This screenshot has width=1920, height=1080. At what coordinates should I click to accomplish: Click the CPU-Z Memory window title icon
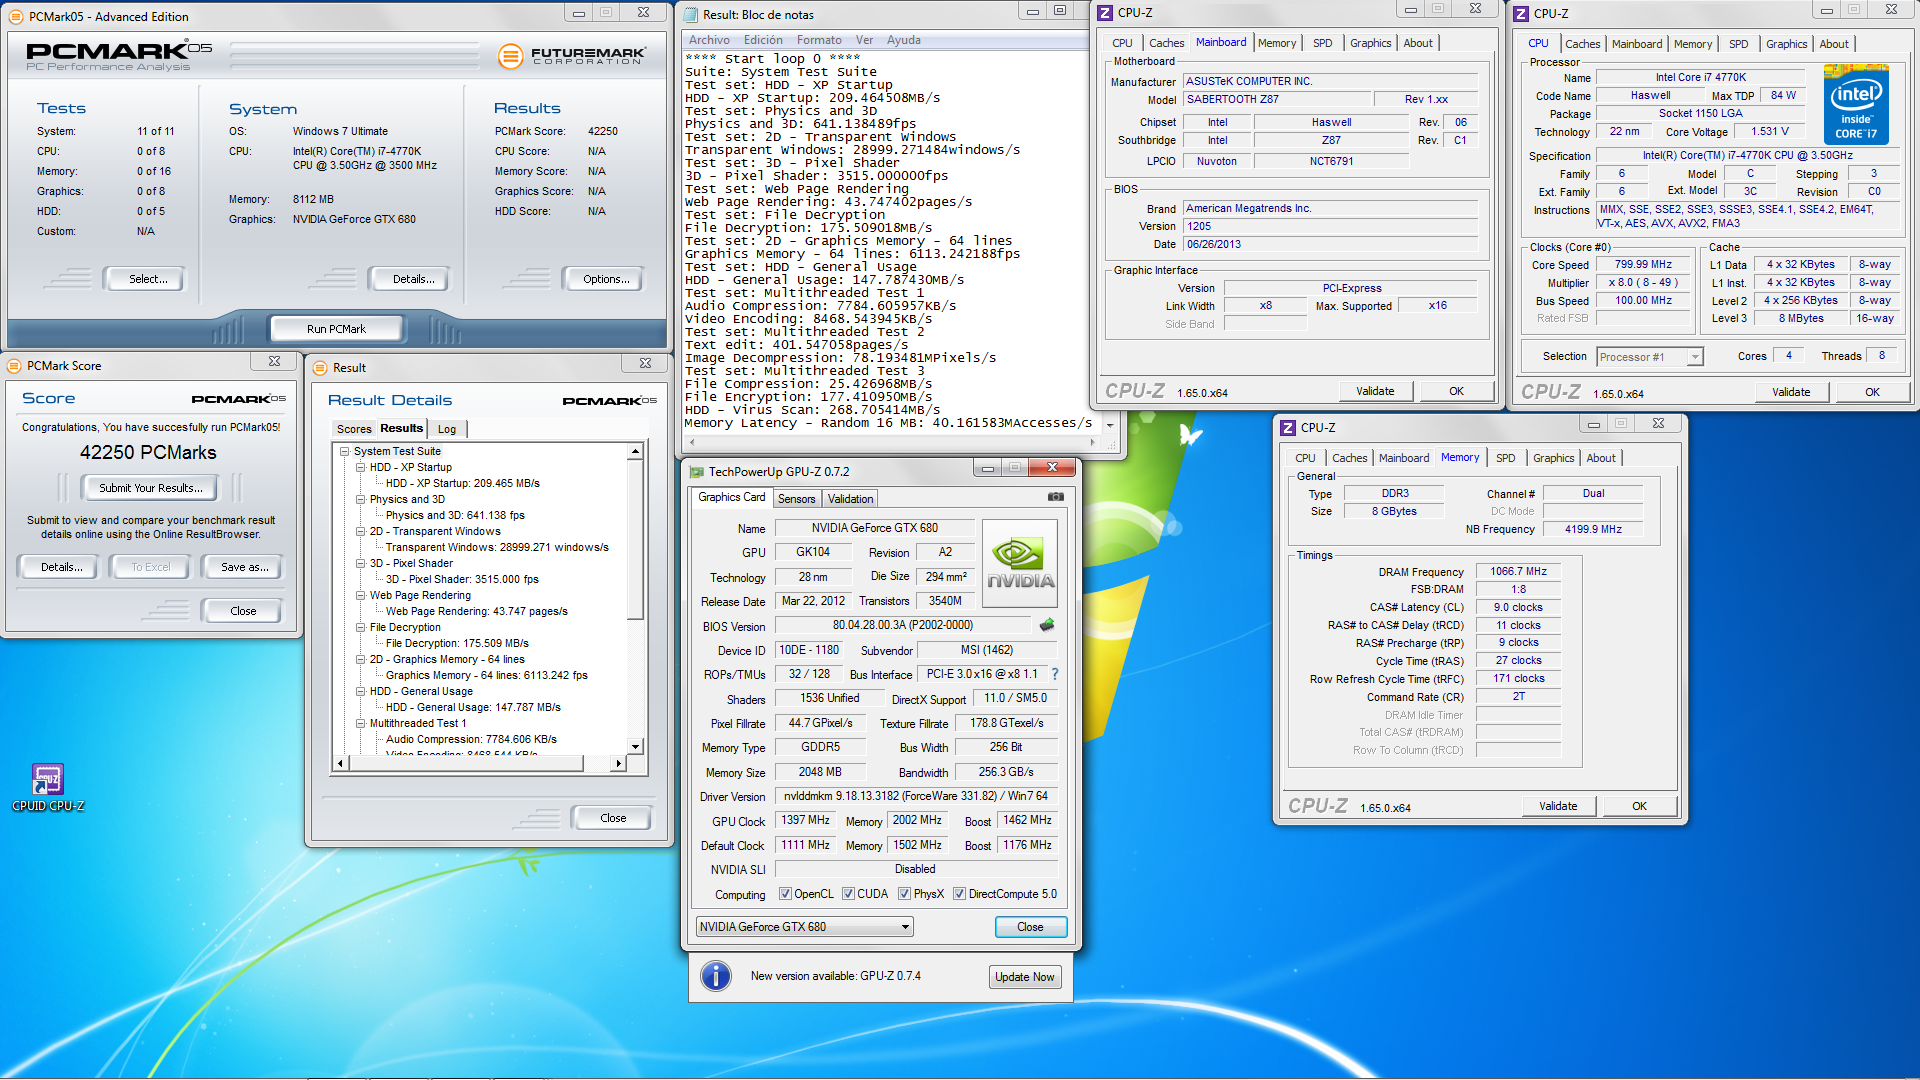coord(1288,427)
